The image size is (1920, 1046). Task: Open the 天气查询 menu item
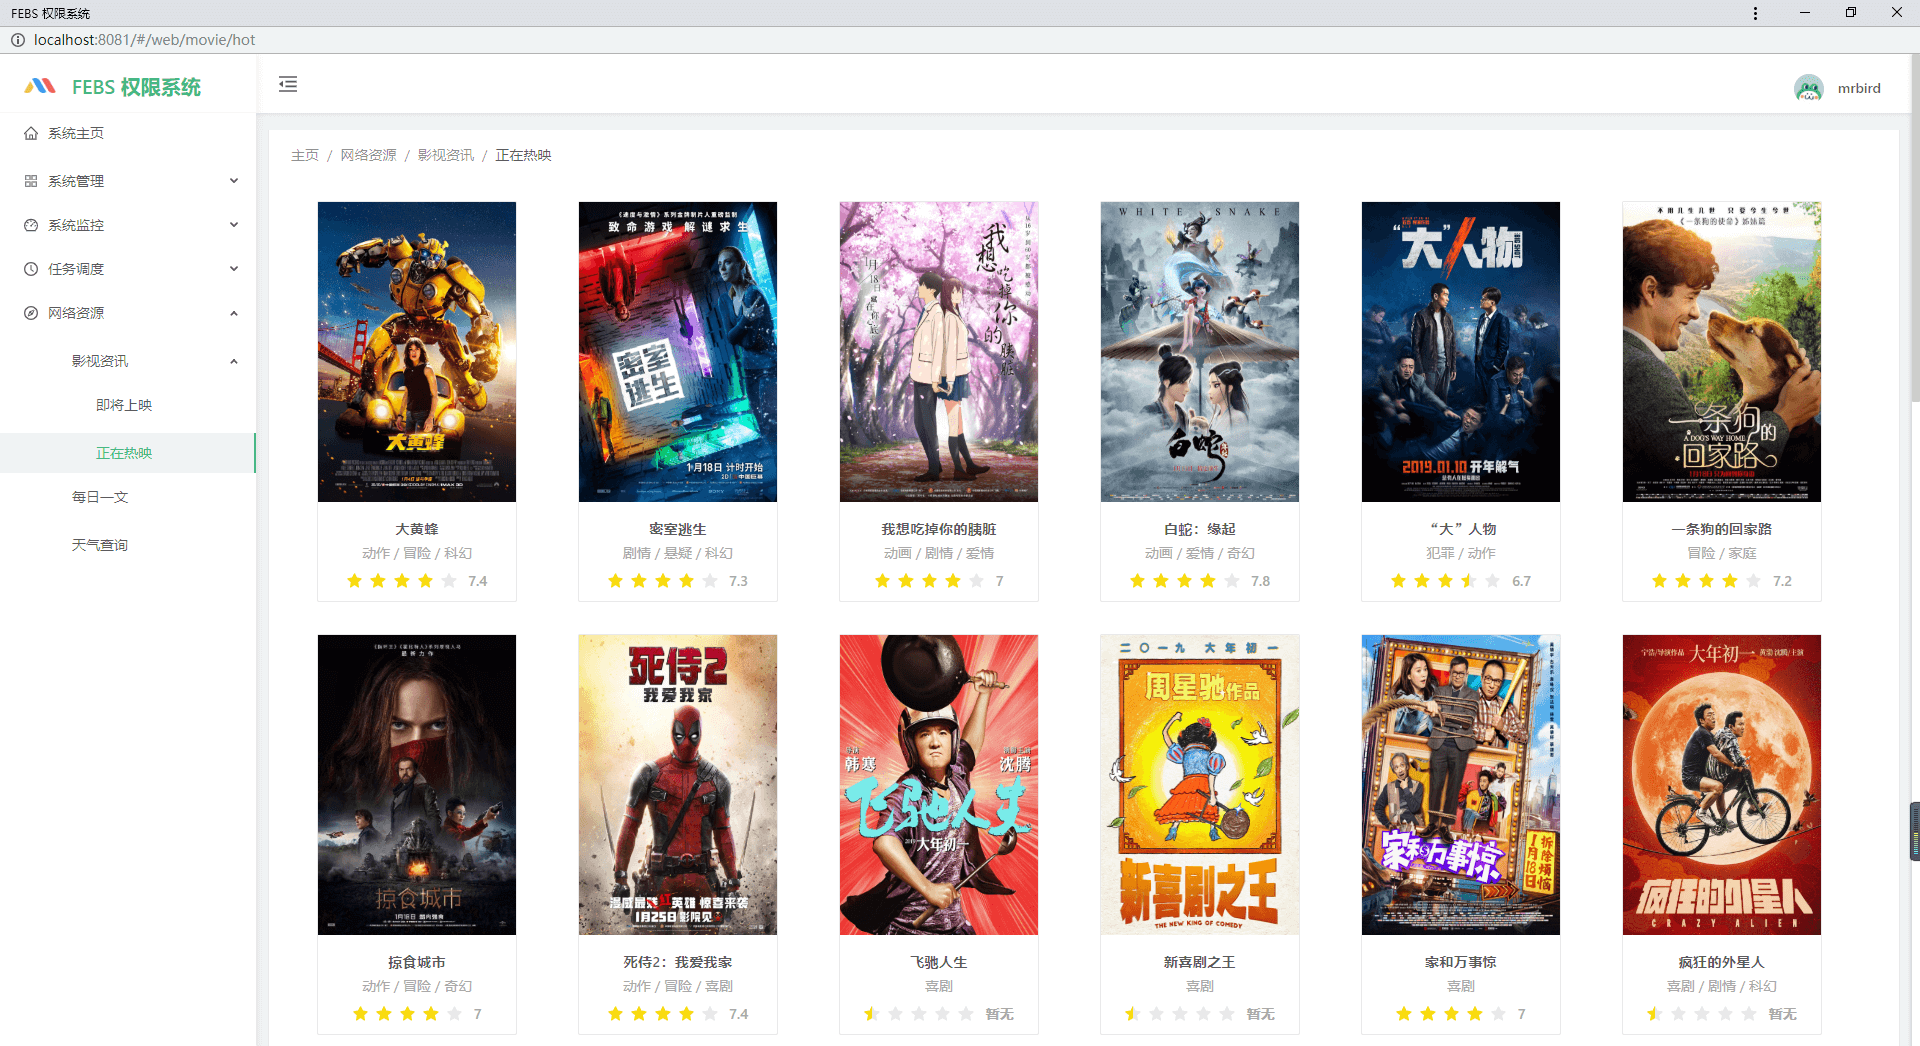click(128, 545)
